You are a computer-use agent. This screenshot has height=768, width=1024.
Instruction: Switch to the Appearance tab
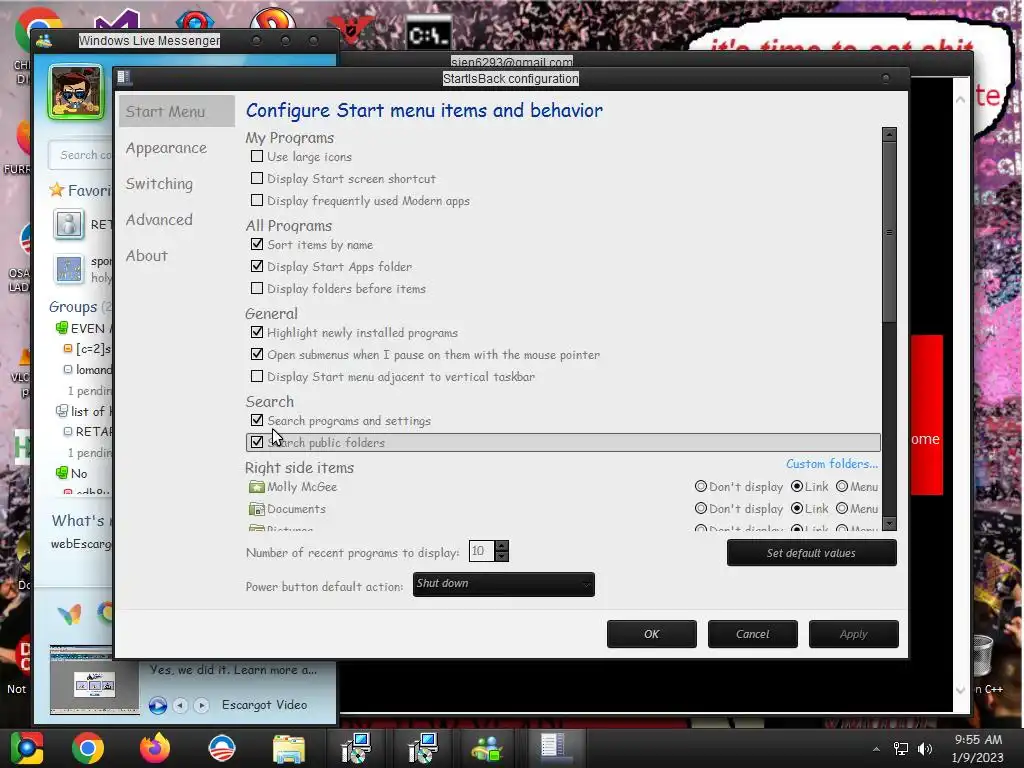coord(166,148)
